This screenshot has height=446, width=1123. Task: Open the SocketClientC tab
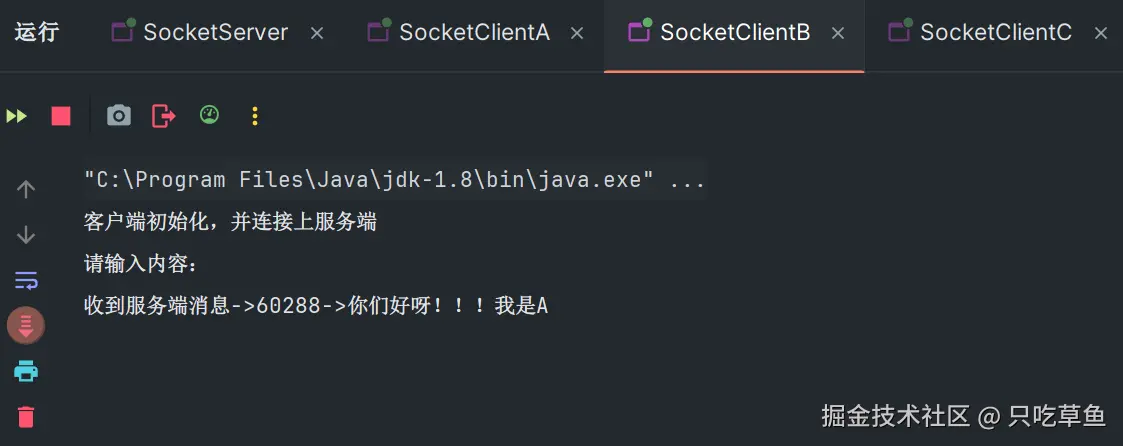click(x=995, y=33)
